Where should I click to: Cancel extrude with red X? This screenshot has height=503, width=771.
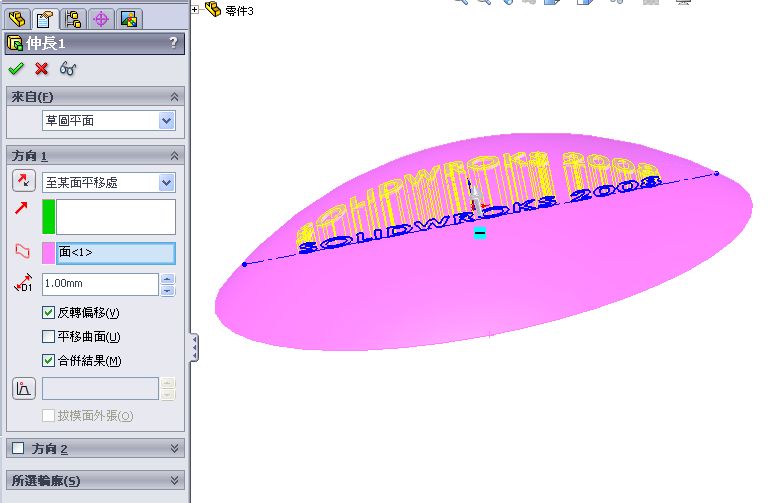[42, 69]
